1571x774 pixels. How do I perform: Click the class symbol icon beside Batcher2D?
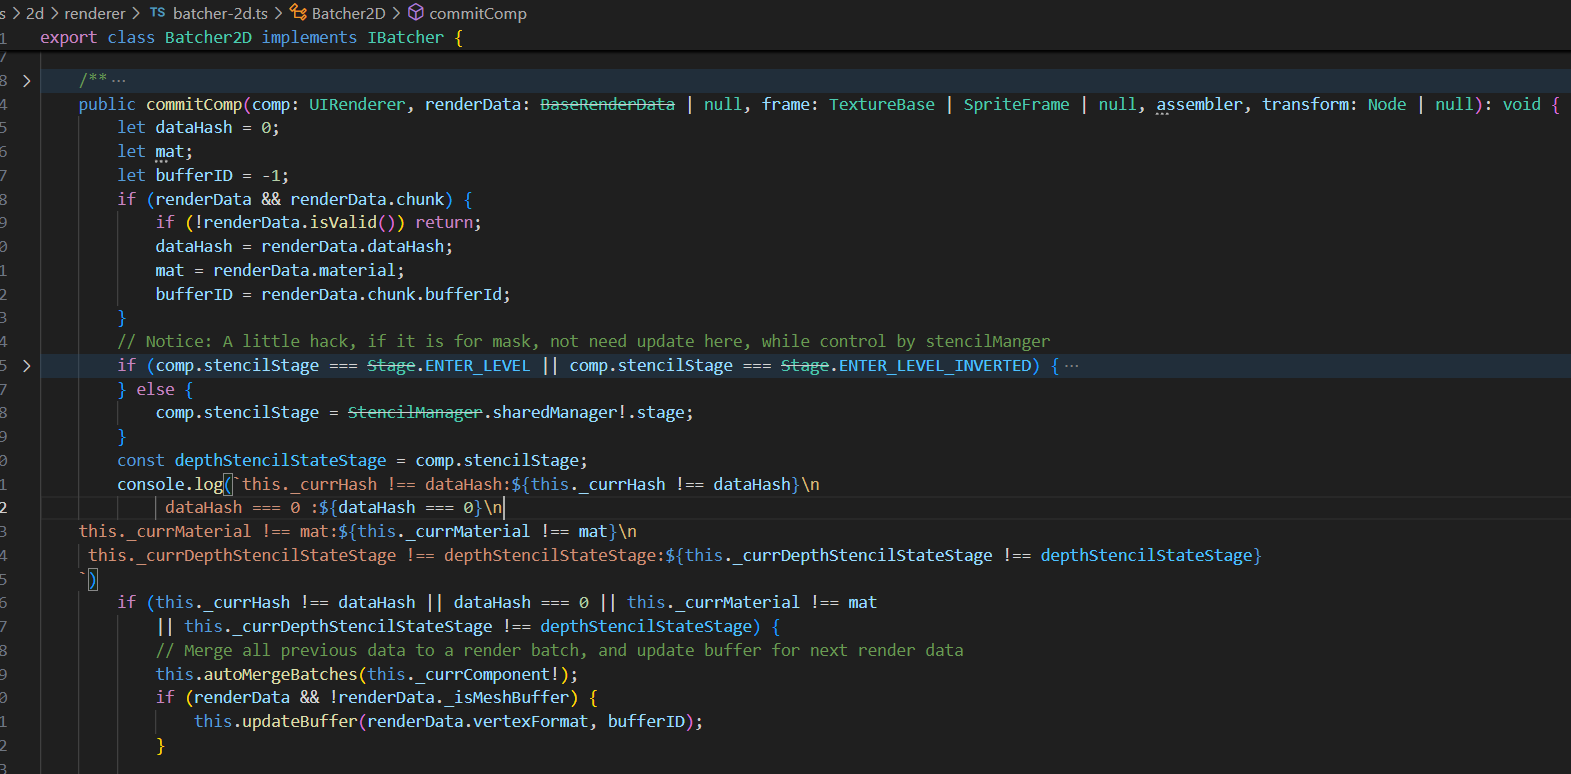(298, 13)
